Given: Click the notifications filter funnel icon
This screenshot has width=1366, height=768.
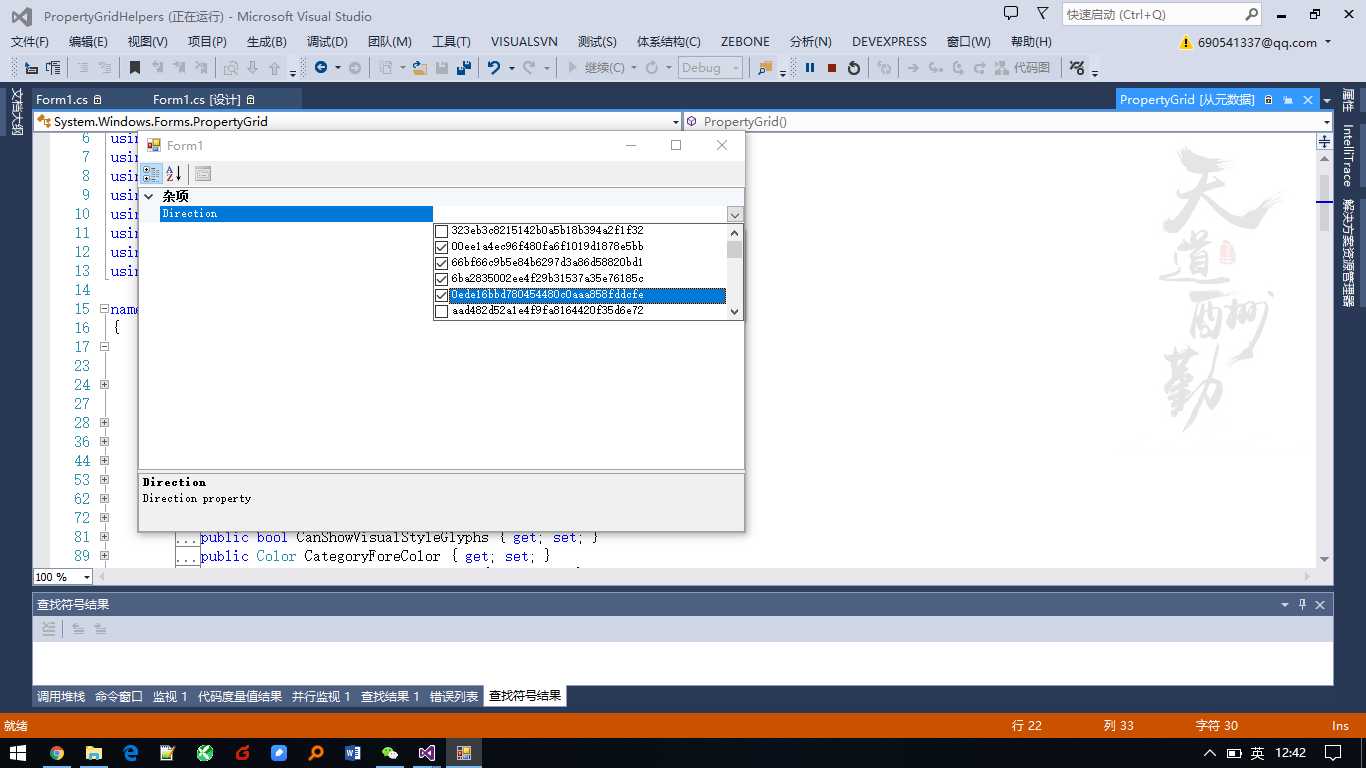Looking at the screenshot, I should tap(1043, 14).
